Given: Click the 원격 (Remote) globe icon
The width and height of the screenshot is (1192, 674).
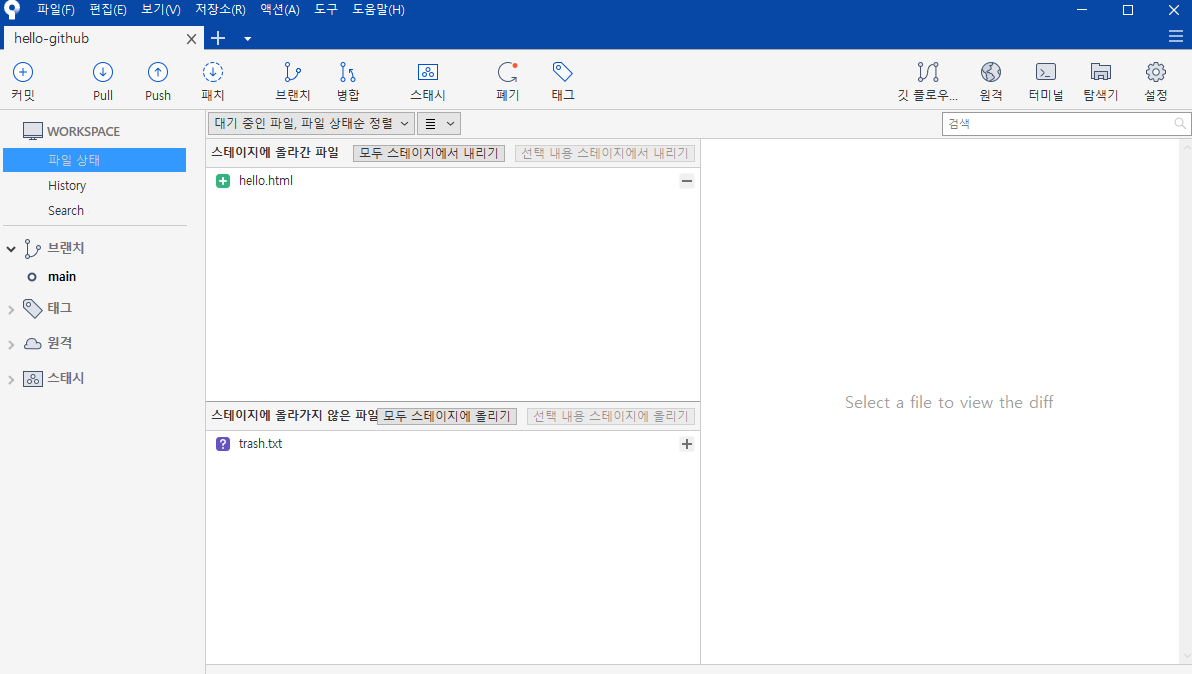Looking at the screenshot, I should point(991,72).
